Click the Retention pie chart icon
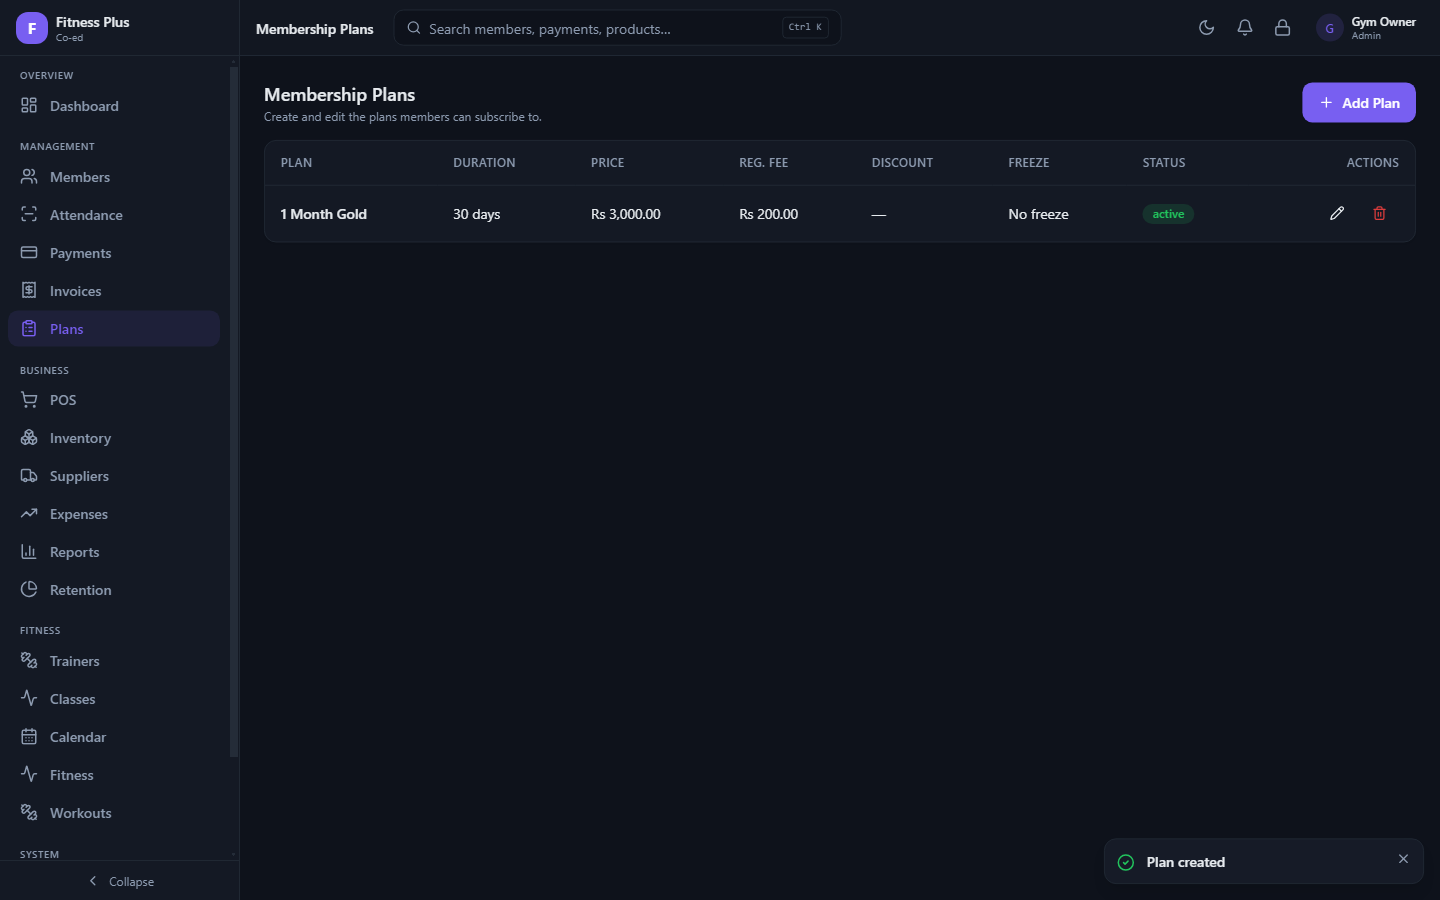This screenshot has width=1440, height=900. (x=29, y=590)
